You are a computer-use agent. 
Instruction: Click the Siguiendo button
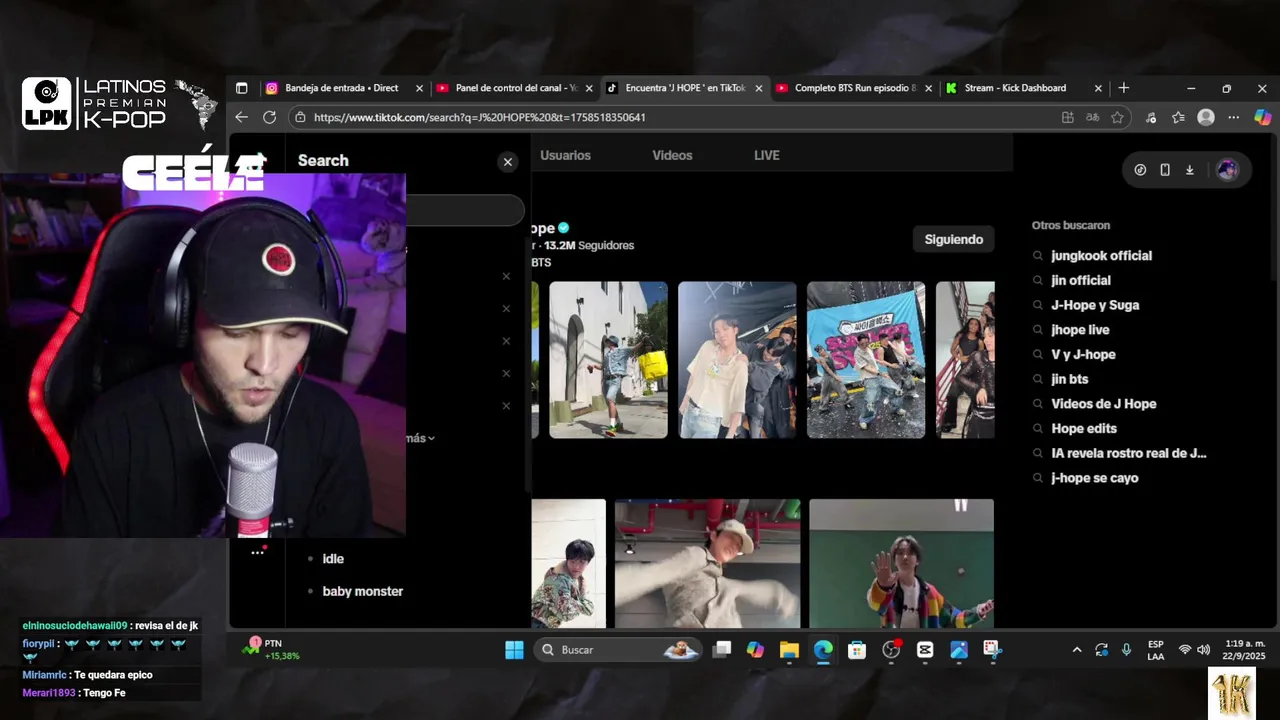pos(954,239)
